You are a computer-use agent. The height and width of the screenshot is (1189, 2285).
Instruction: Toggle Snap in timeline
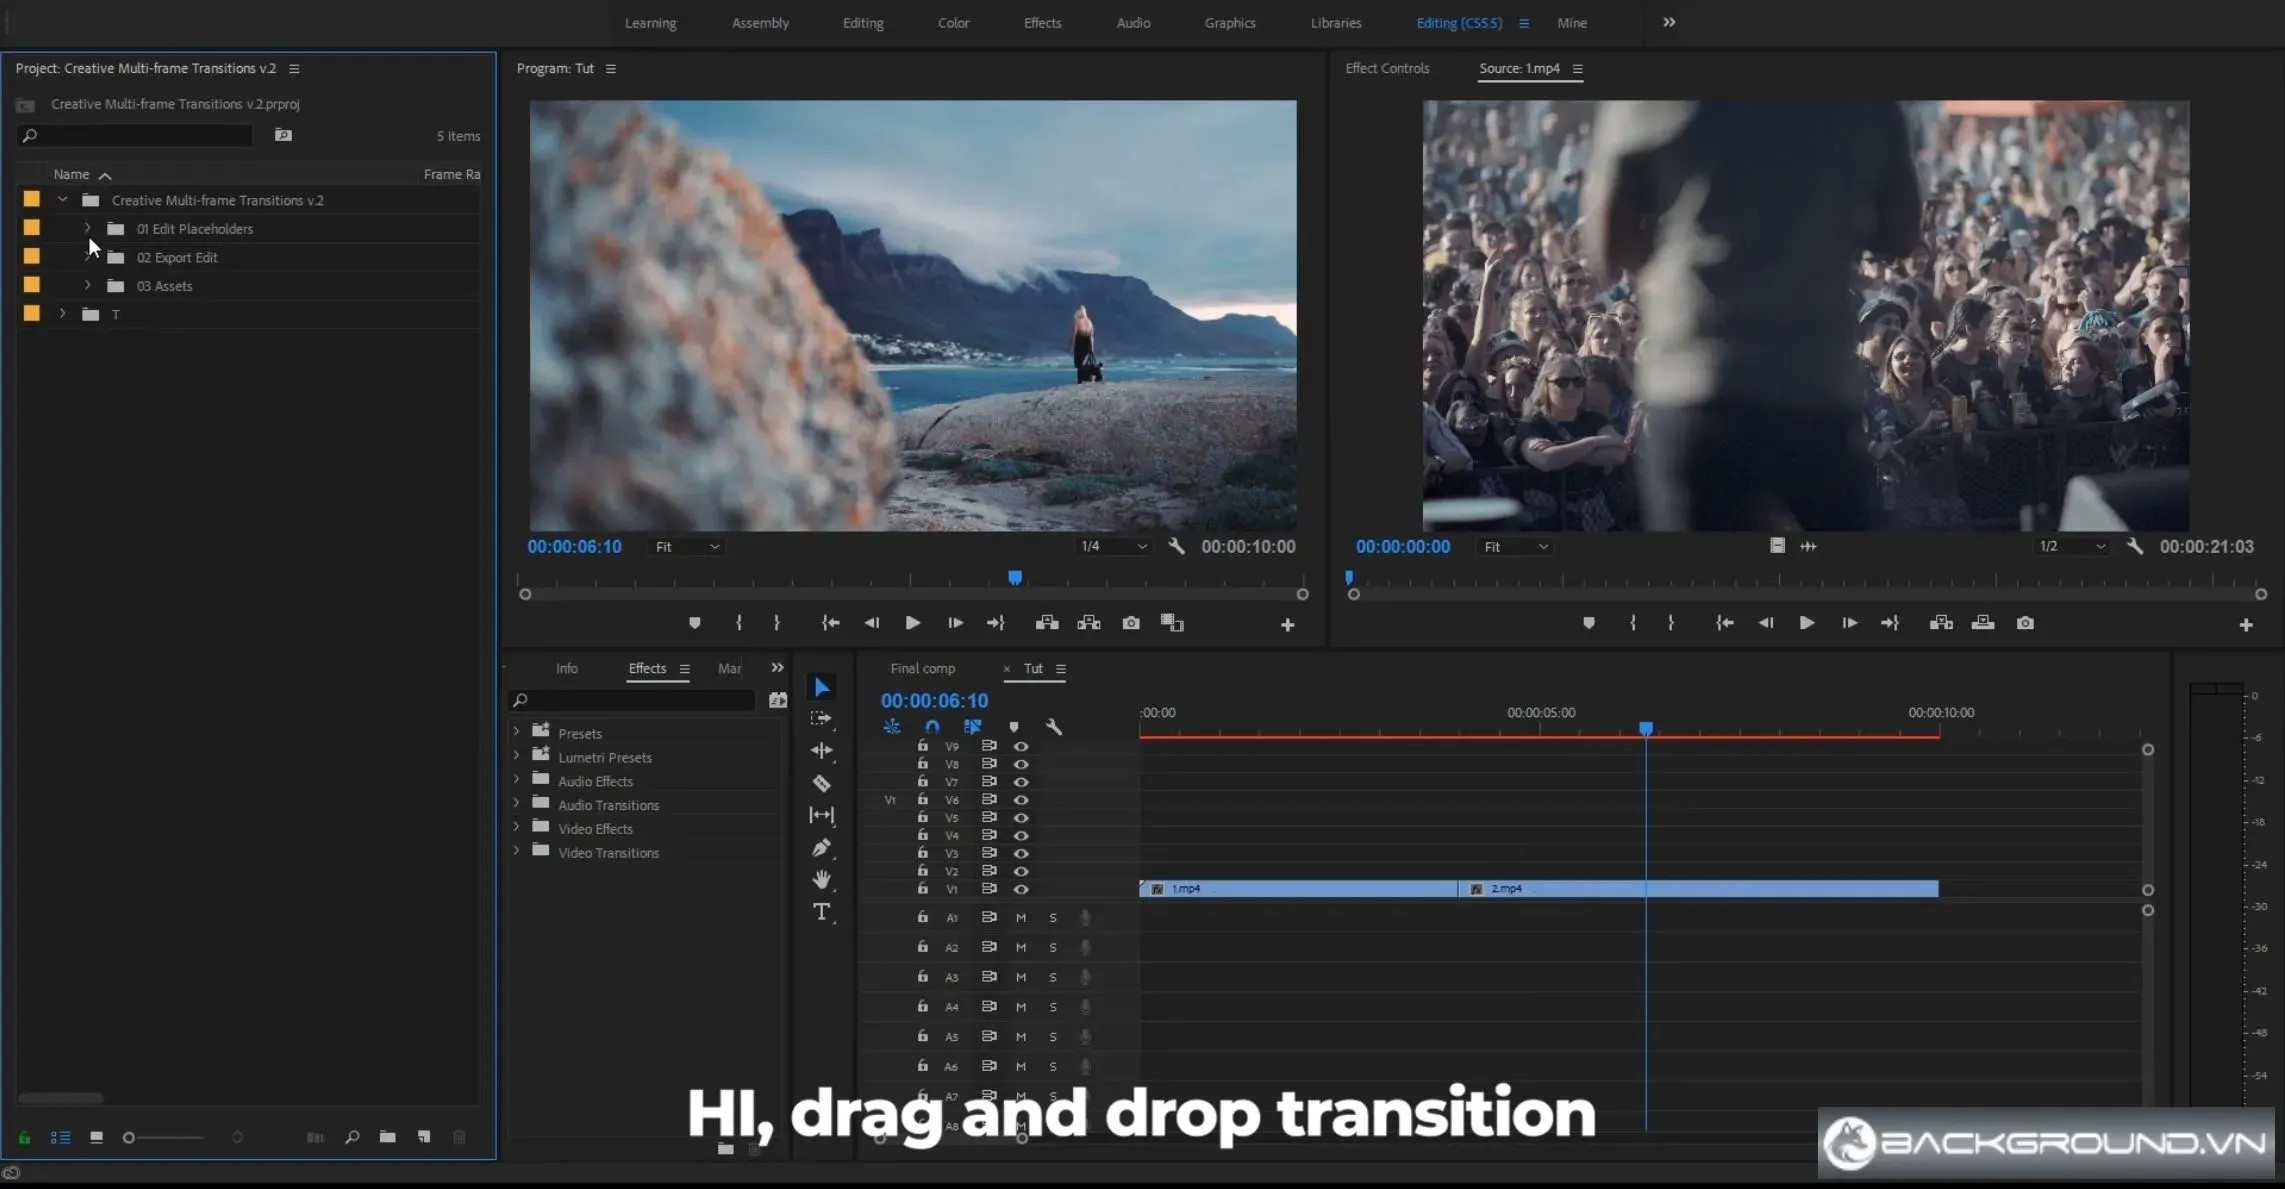click(x=932, y=727)
